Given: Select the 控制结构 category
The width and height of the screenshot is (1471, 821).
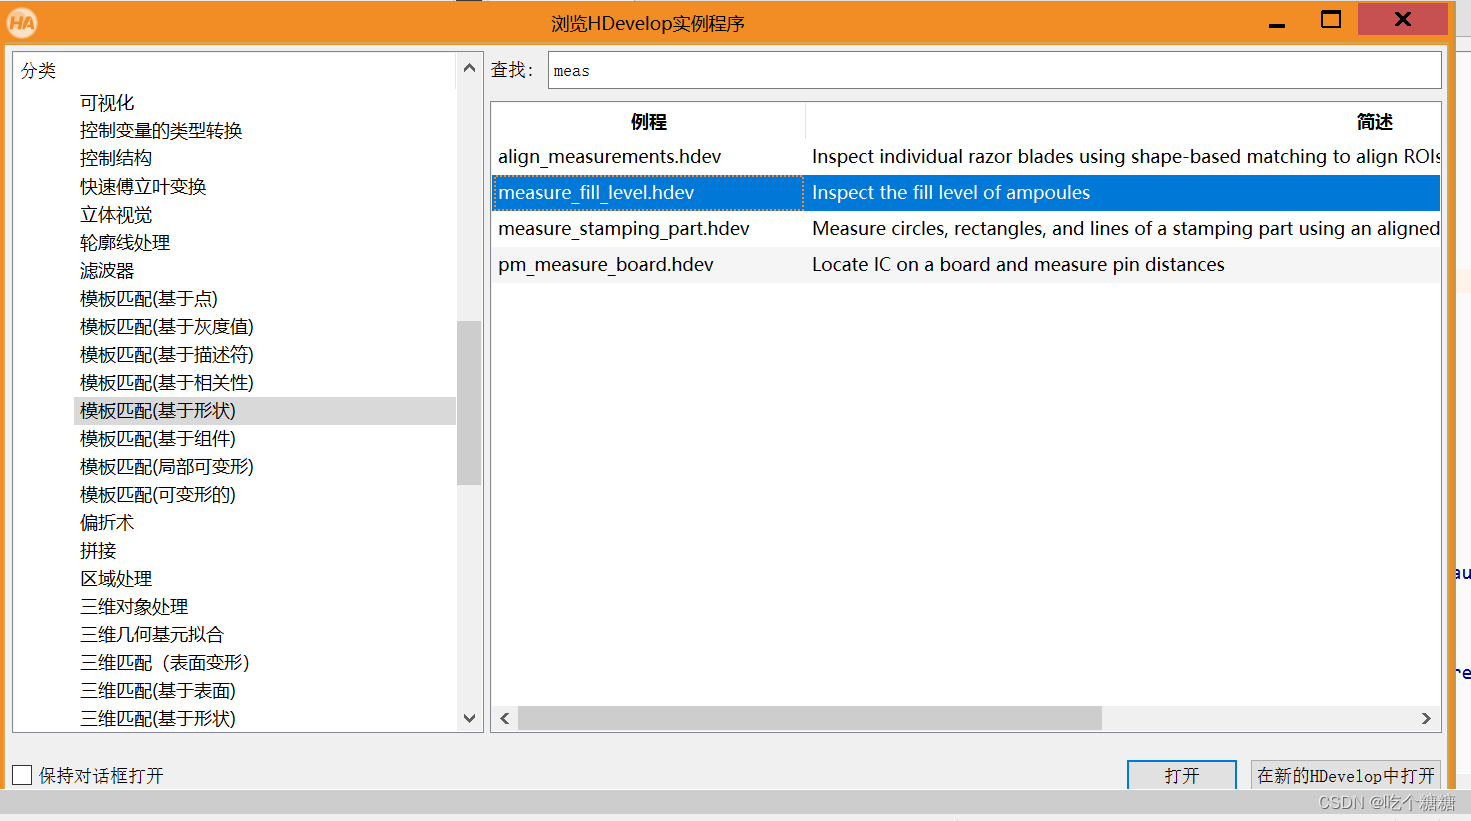Looking at the screenshot, I should [116, 158].
